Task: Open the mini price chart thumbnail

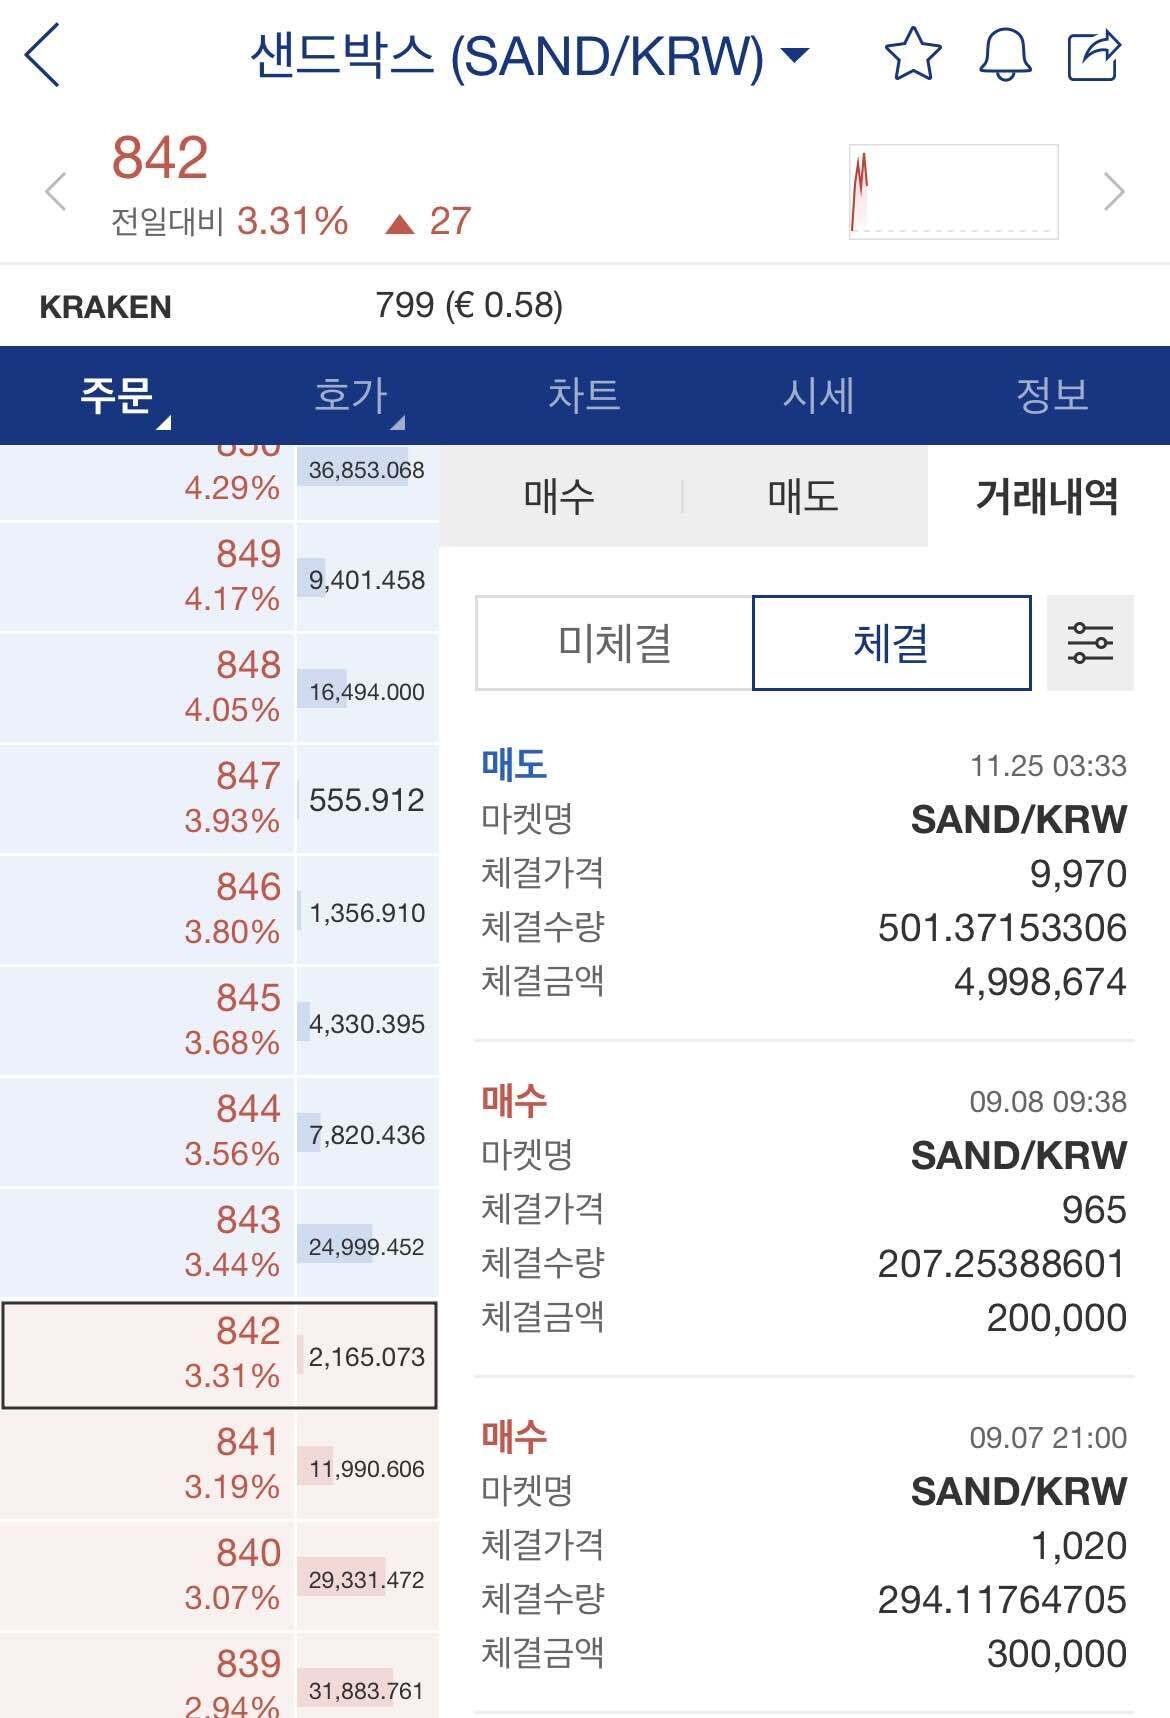Action: (x=952, y=190)
